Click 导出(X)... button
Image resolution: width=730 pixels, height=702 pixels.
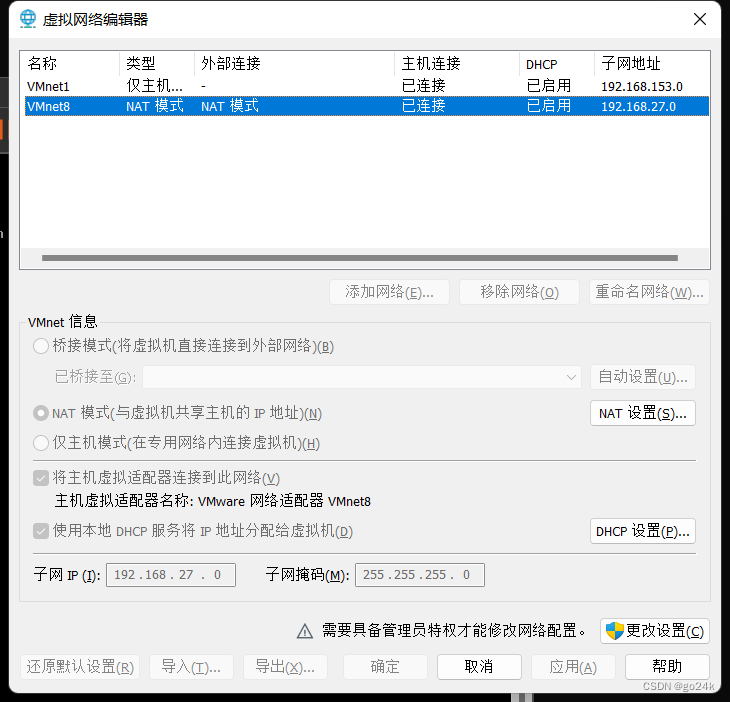pyautogui.click(x=285, y=667)
